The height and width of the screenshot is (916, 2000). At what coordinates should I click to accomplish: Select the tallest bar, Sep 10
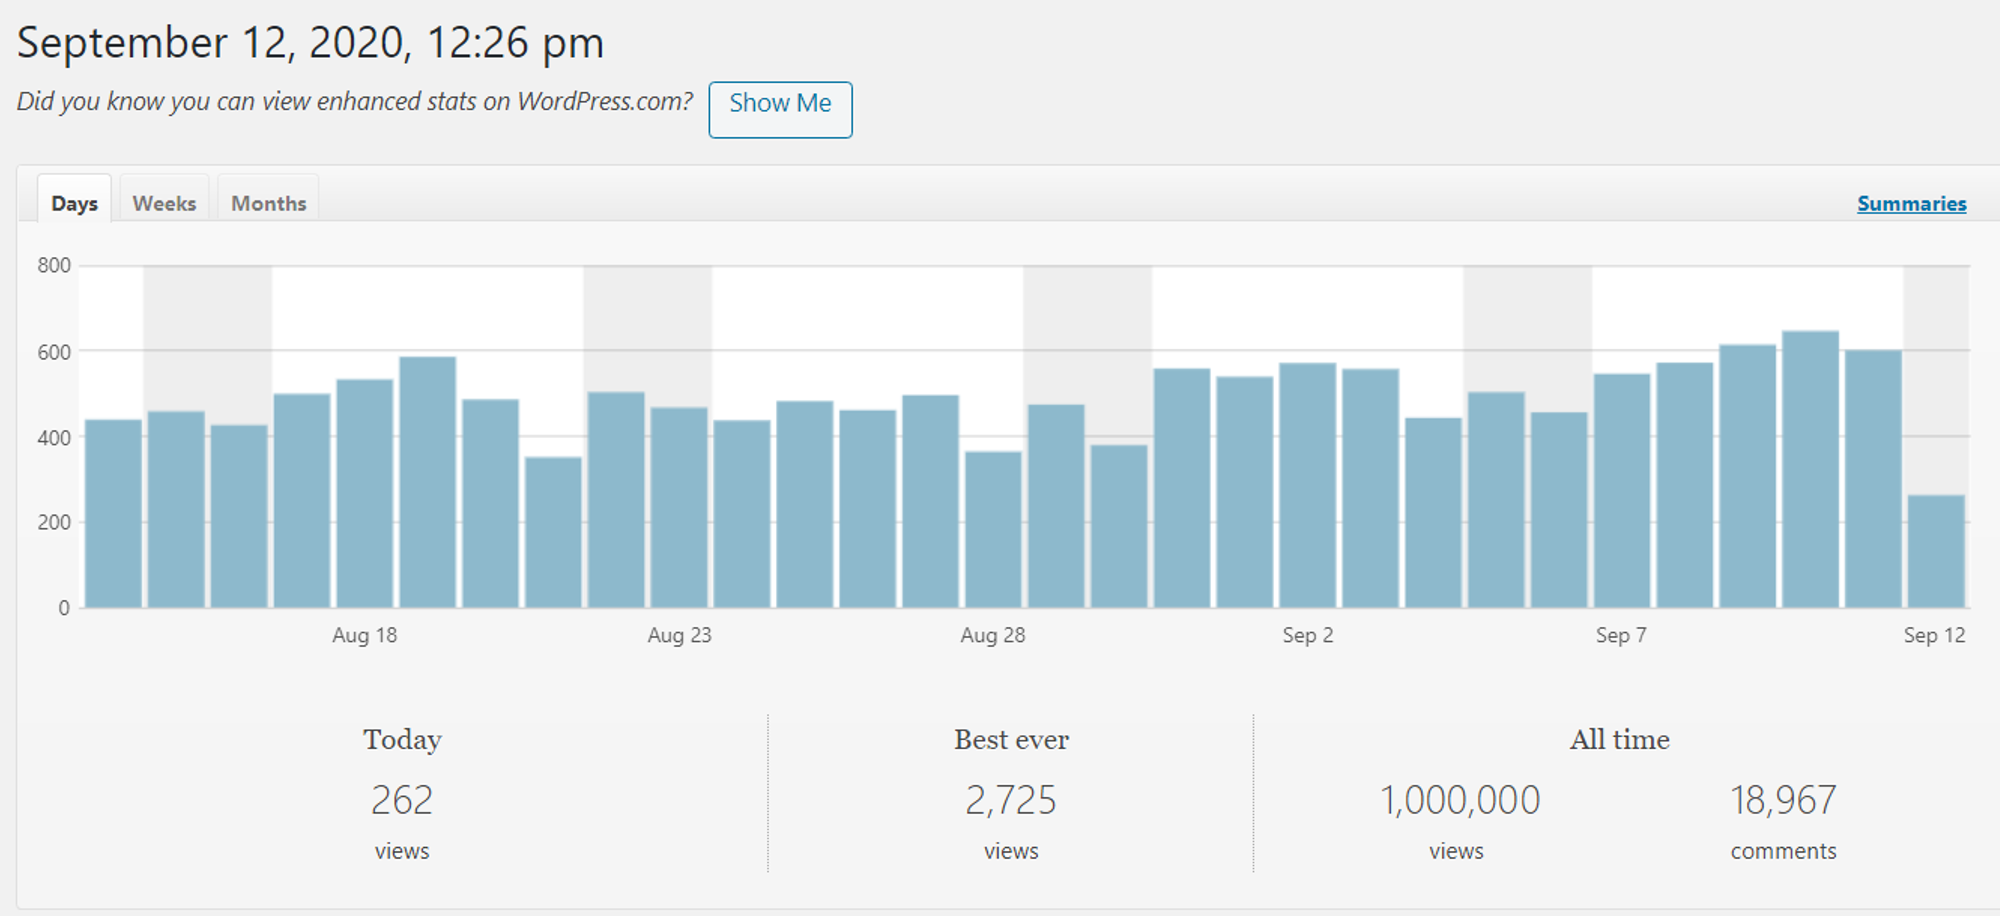pyautogui.click(x=1810, y=470)
